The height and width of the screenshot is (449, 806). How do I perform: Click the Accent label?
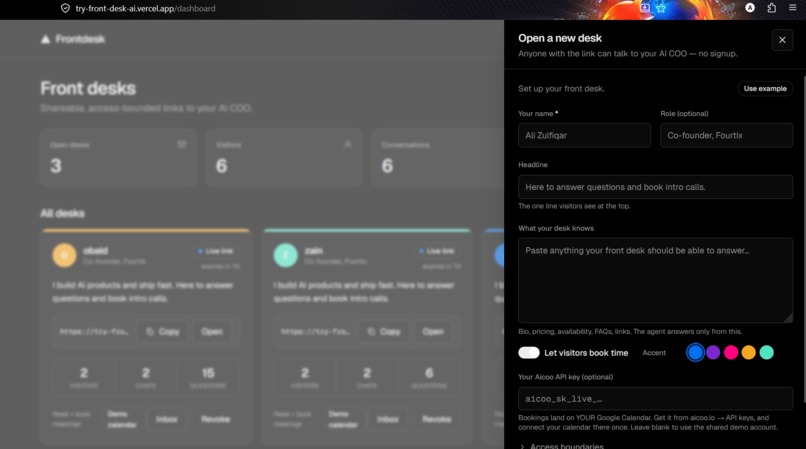point(654,353)
